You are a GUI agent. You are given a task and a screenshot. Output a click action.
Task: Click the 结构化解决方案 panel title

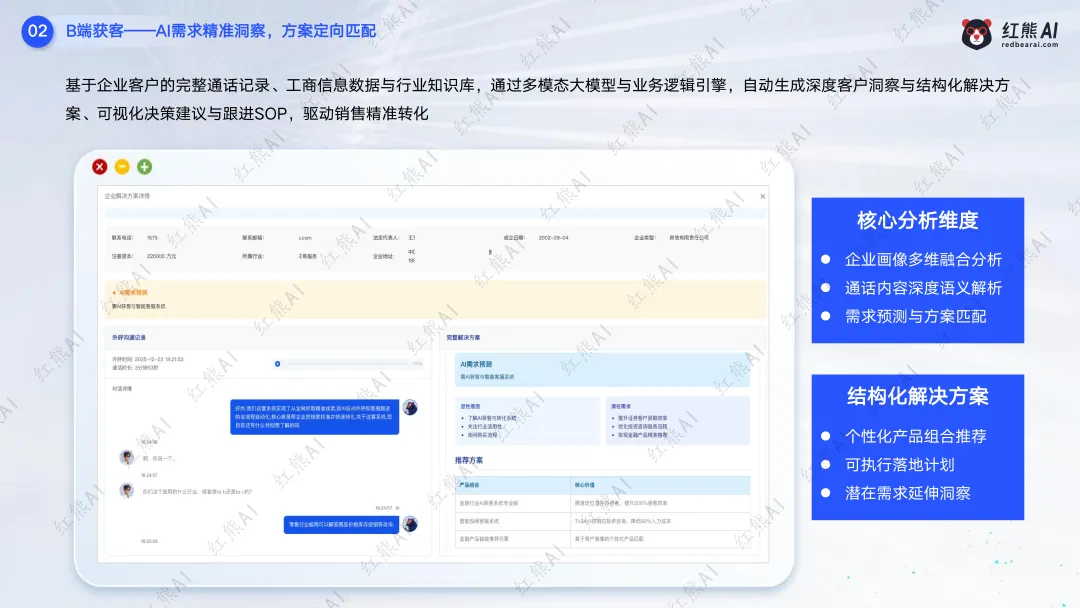(x=917, y=396)
